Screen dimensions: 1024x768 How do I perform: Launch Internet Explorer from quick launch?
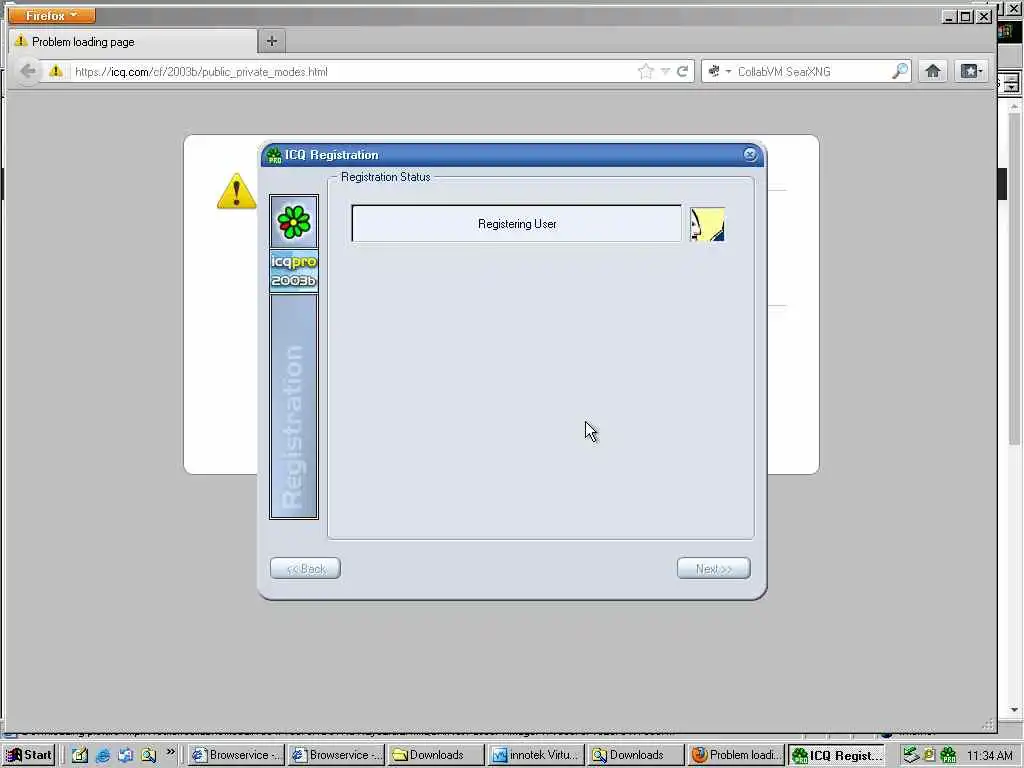(x=103, y=755)
